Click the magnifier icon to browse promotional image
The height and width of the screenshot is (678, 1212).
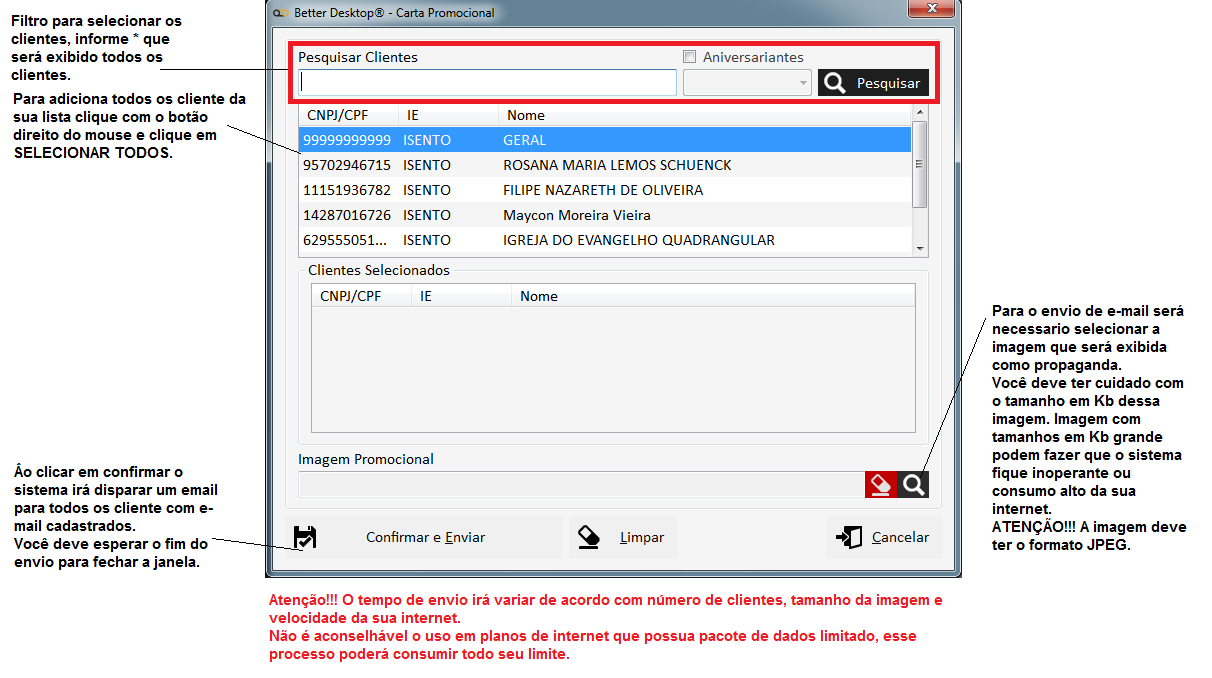pyautogui.click(x=913, y=485)
